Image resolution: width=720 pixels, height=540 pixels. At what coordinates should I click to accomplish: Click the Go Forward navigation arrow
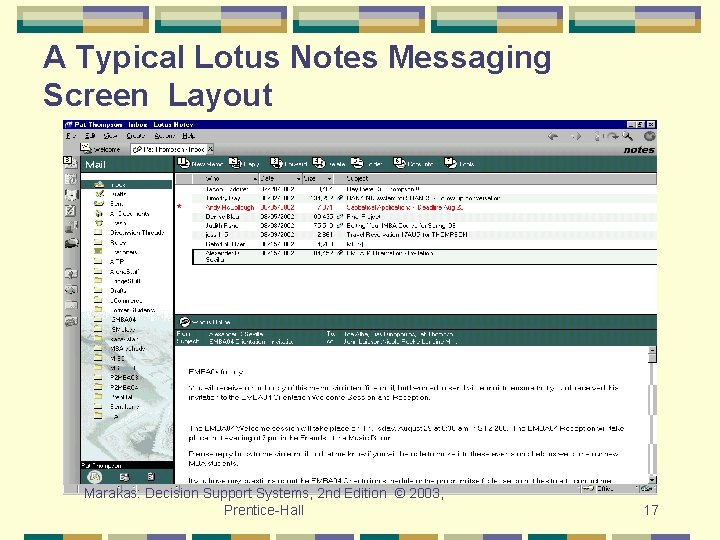click(576, 136)
